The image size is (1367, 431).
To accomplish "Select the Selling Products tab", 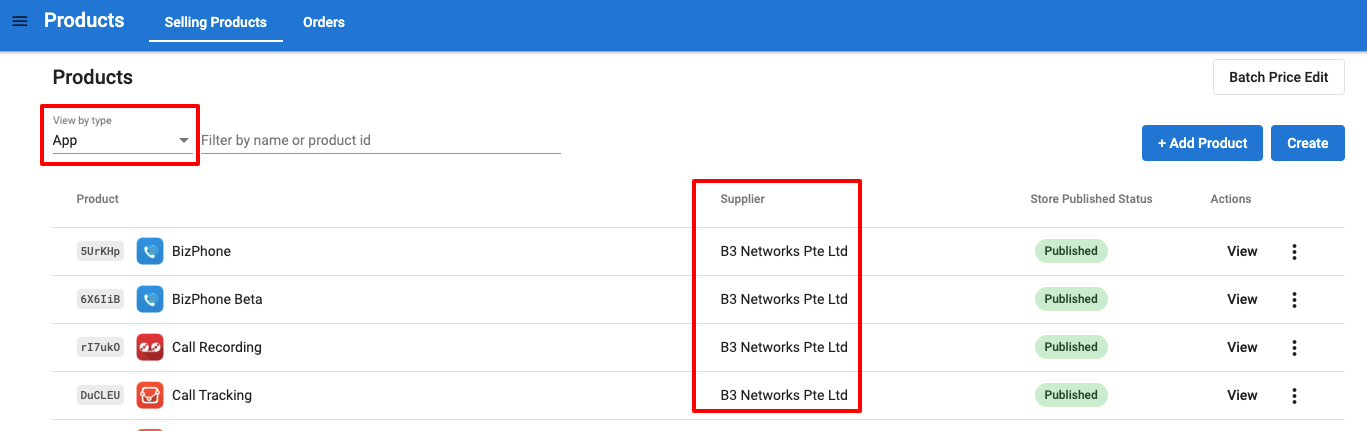I will pyautogui.click(x=216, y=22).
